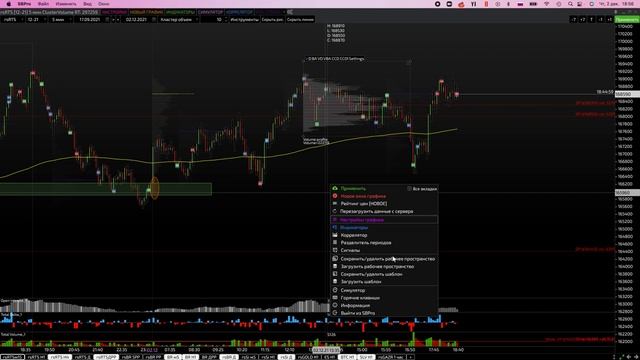Click the 'Инструменты' toolbar button
The image size is (640, 360).
point(244,20)
